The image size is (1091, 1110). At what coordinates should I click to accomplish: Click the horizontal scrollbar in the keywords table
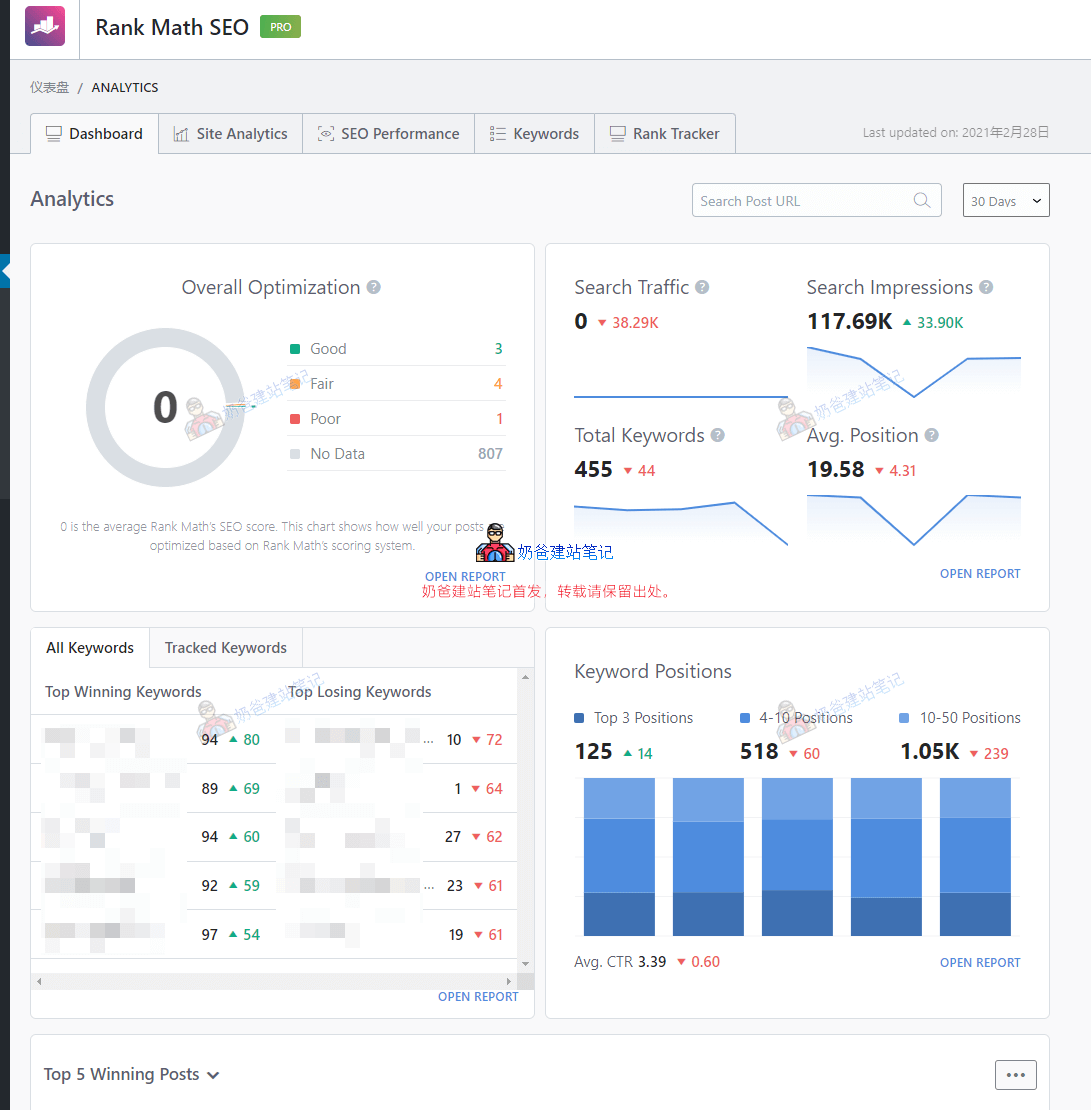click(x=270, y=982)
